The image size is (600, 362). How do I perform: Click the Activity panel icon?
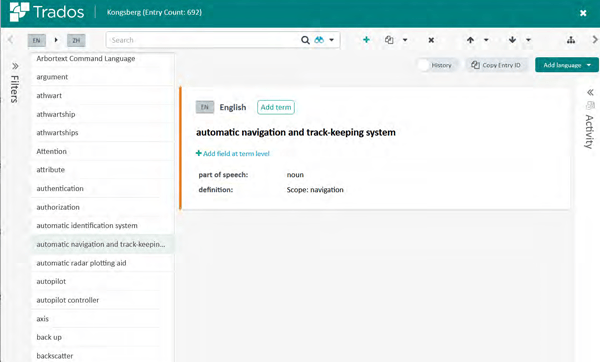click(x=590, y=105)
